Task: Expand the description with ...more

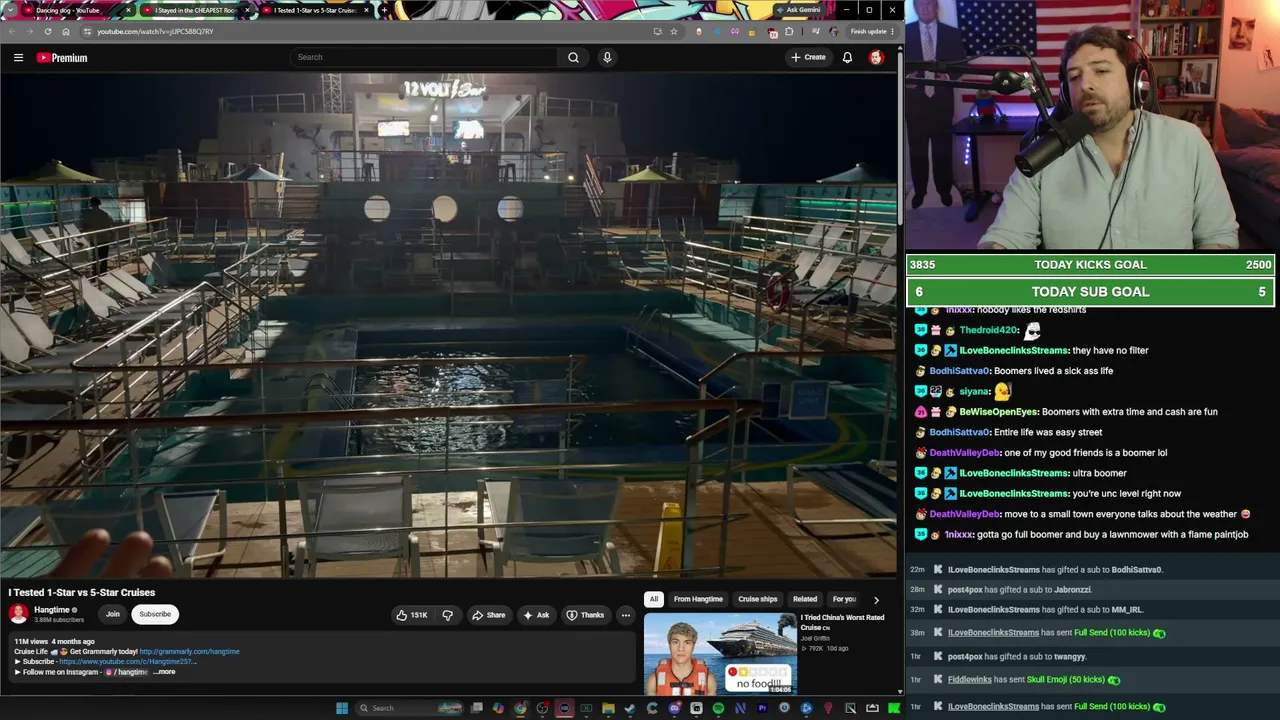Action: point(165,672)
